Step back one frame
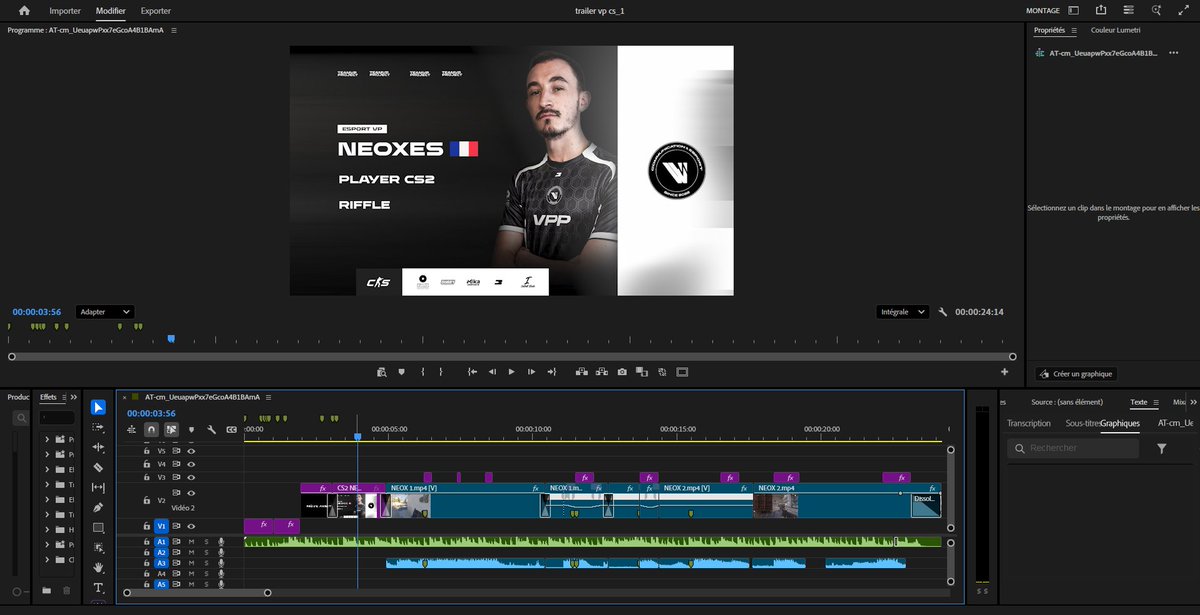 [492, 372]
